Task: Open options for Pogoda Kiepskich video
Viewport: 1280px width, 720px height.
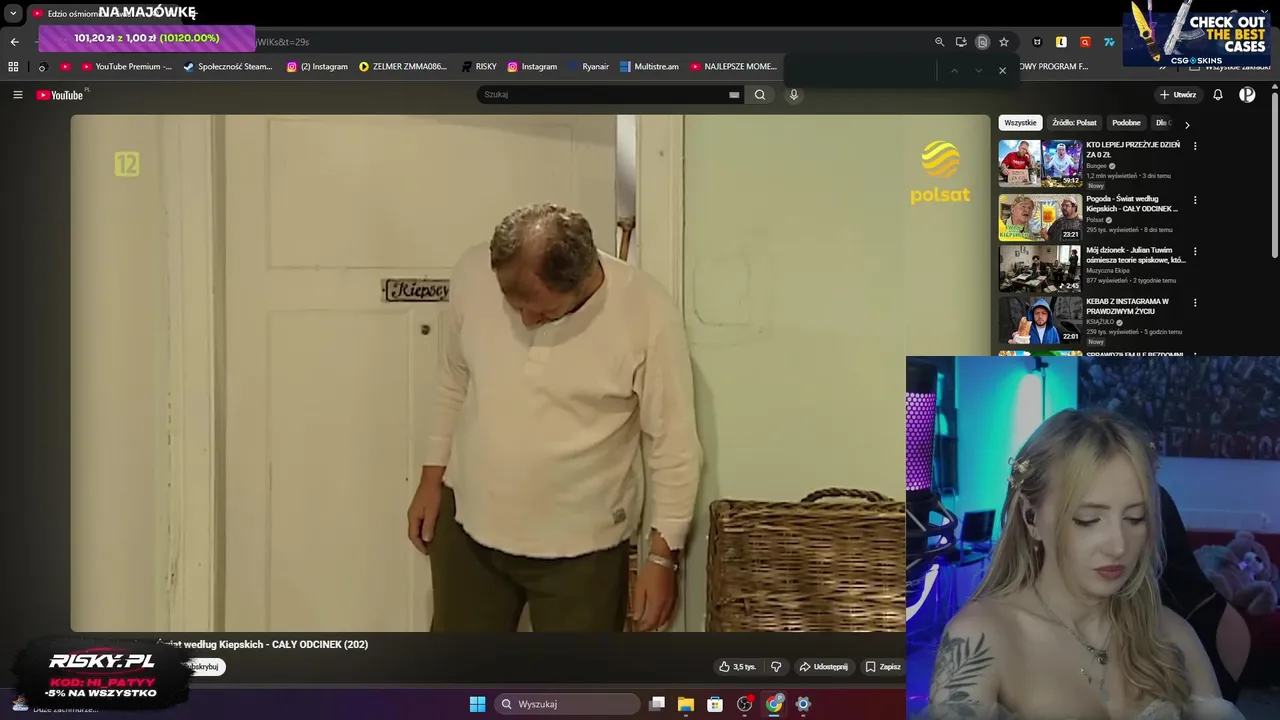Action: coord(1194,200)
